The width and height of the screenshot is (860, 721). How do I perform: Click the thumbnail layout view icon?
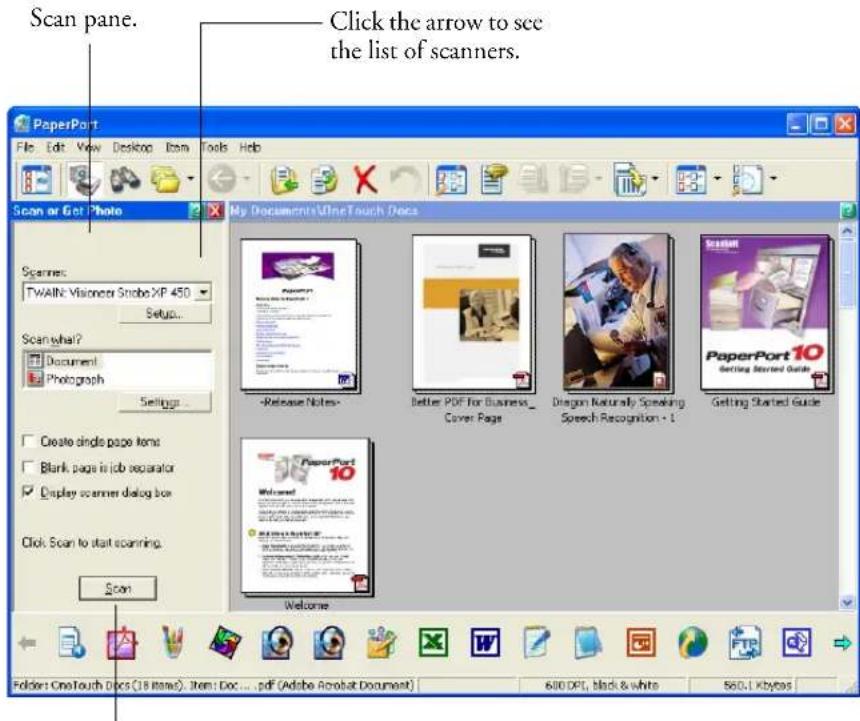[691, 179]
